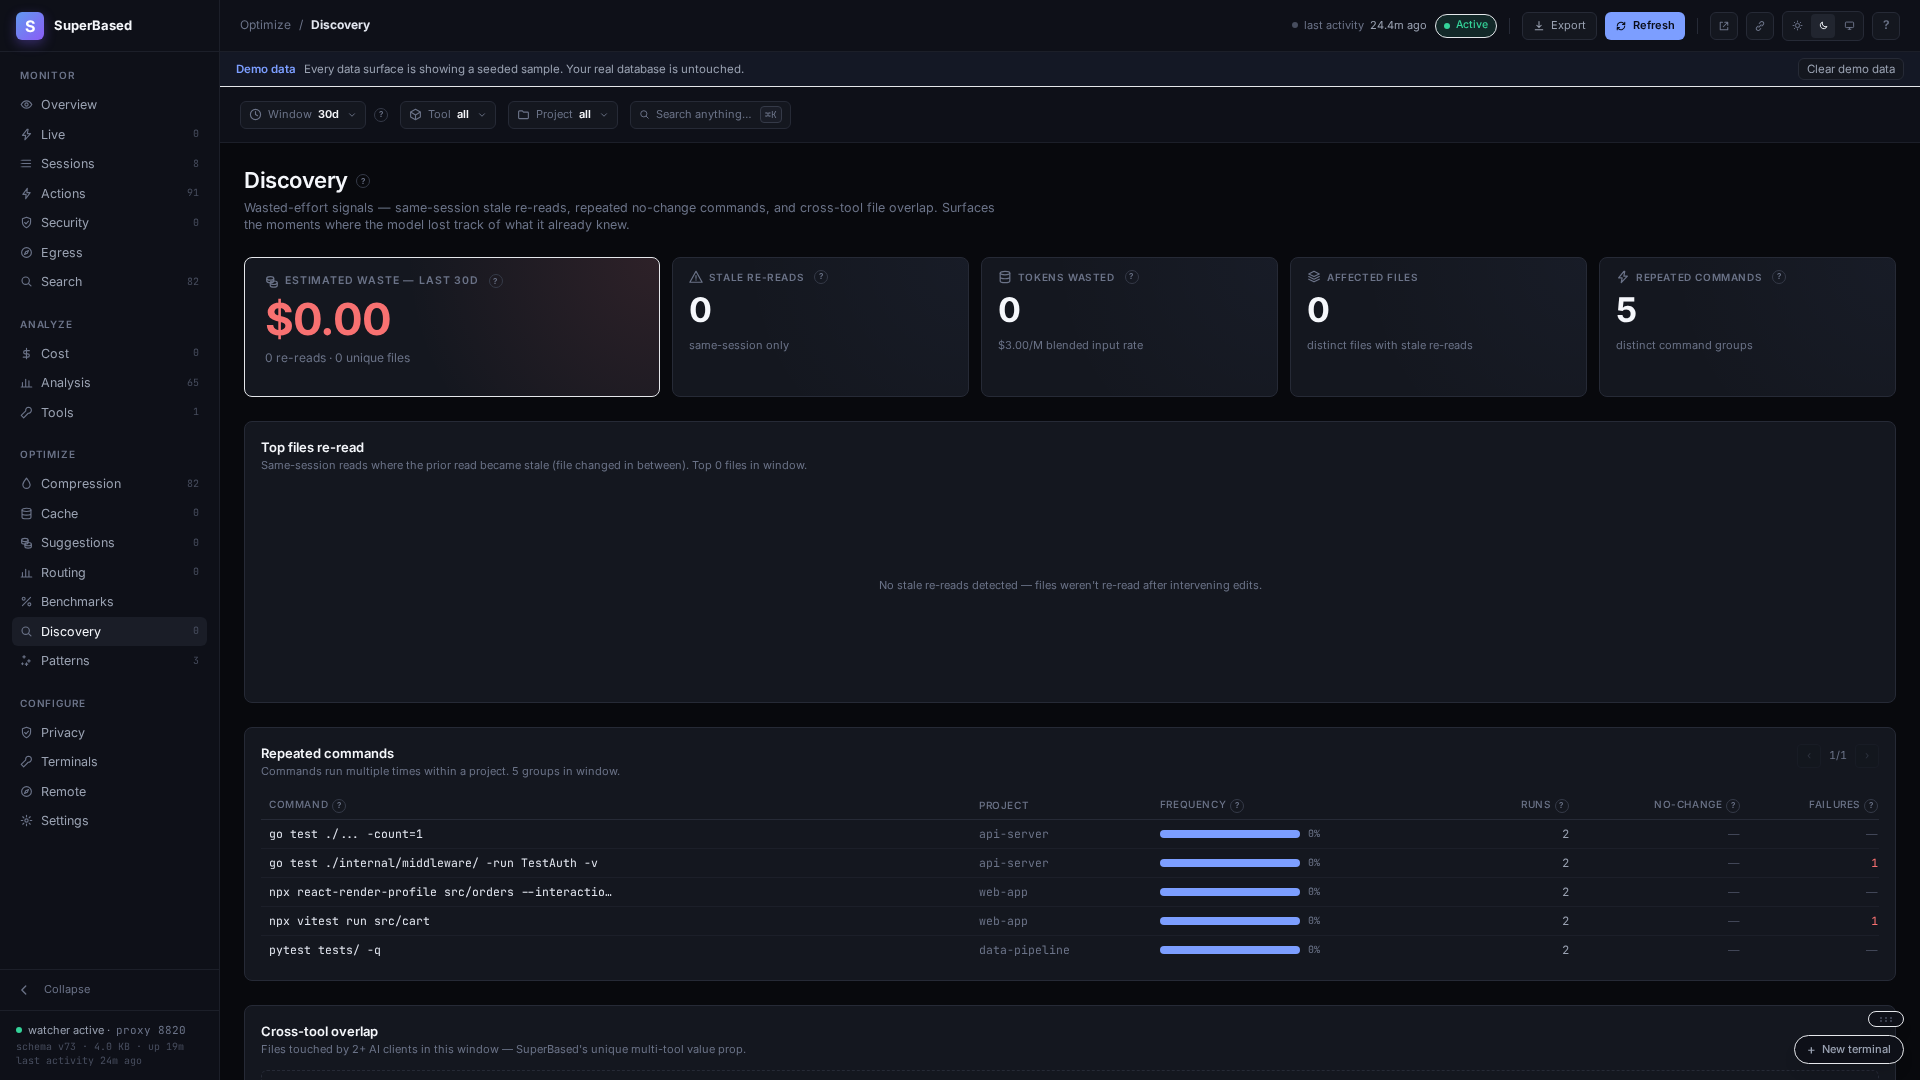Click the Benchmarks percent icon
Image resolution: width=1920 pixels, height=1080 pixels.
point(27,602)
